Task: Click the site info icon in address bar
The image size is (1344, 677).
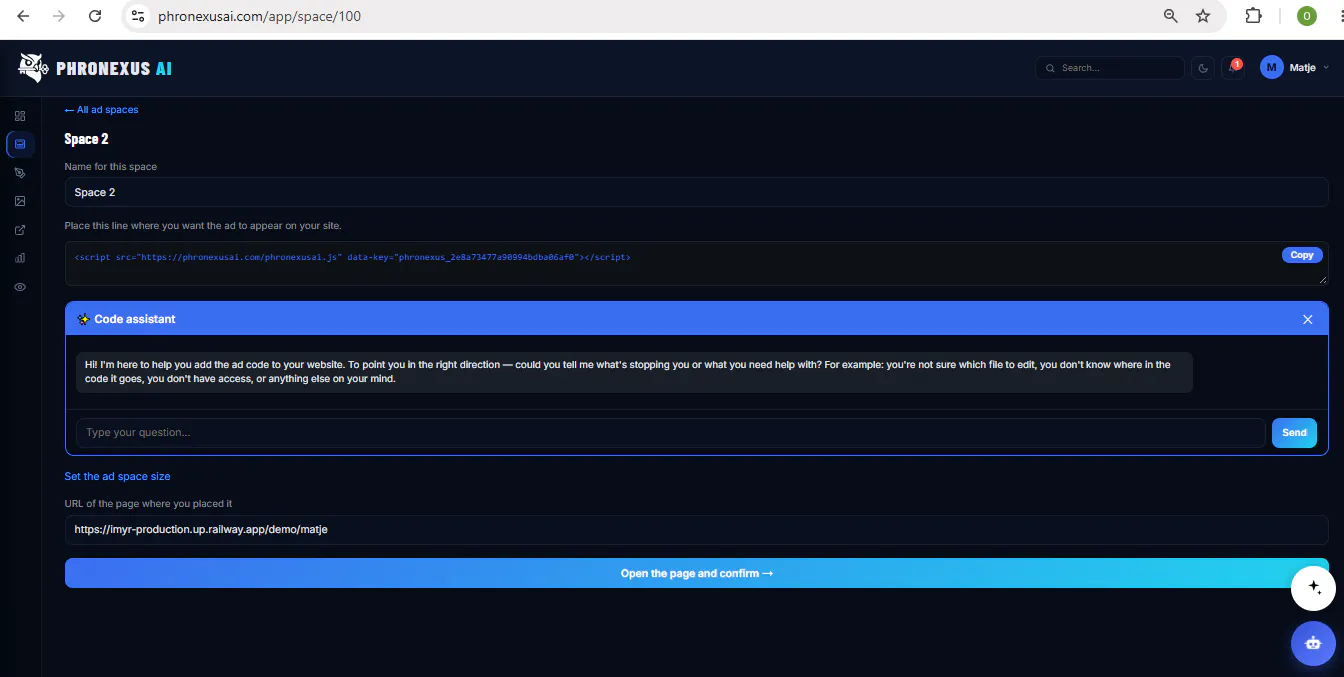Action: pos(139,16)
